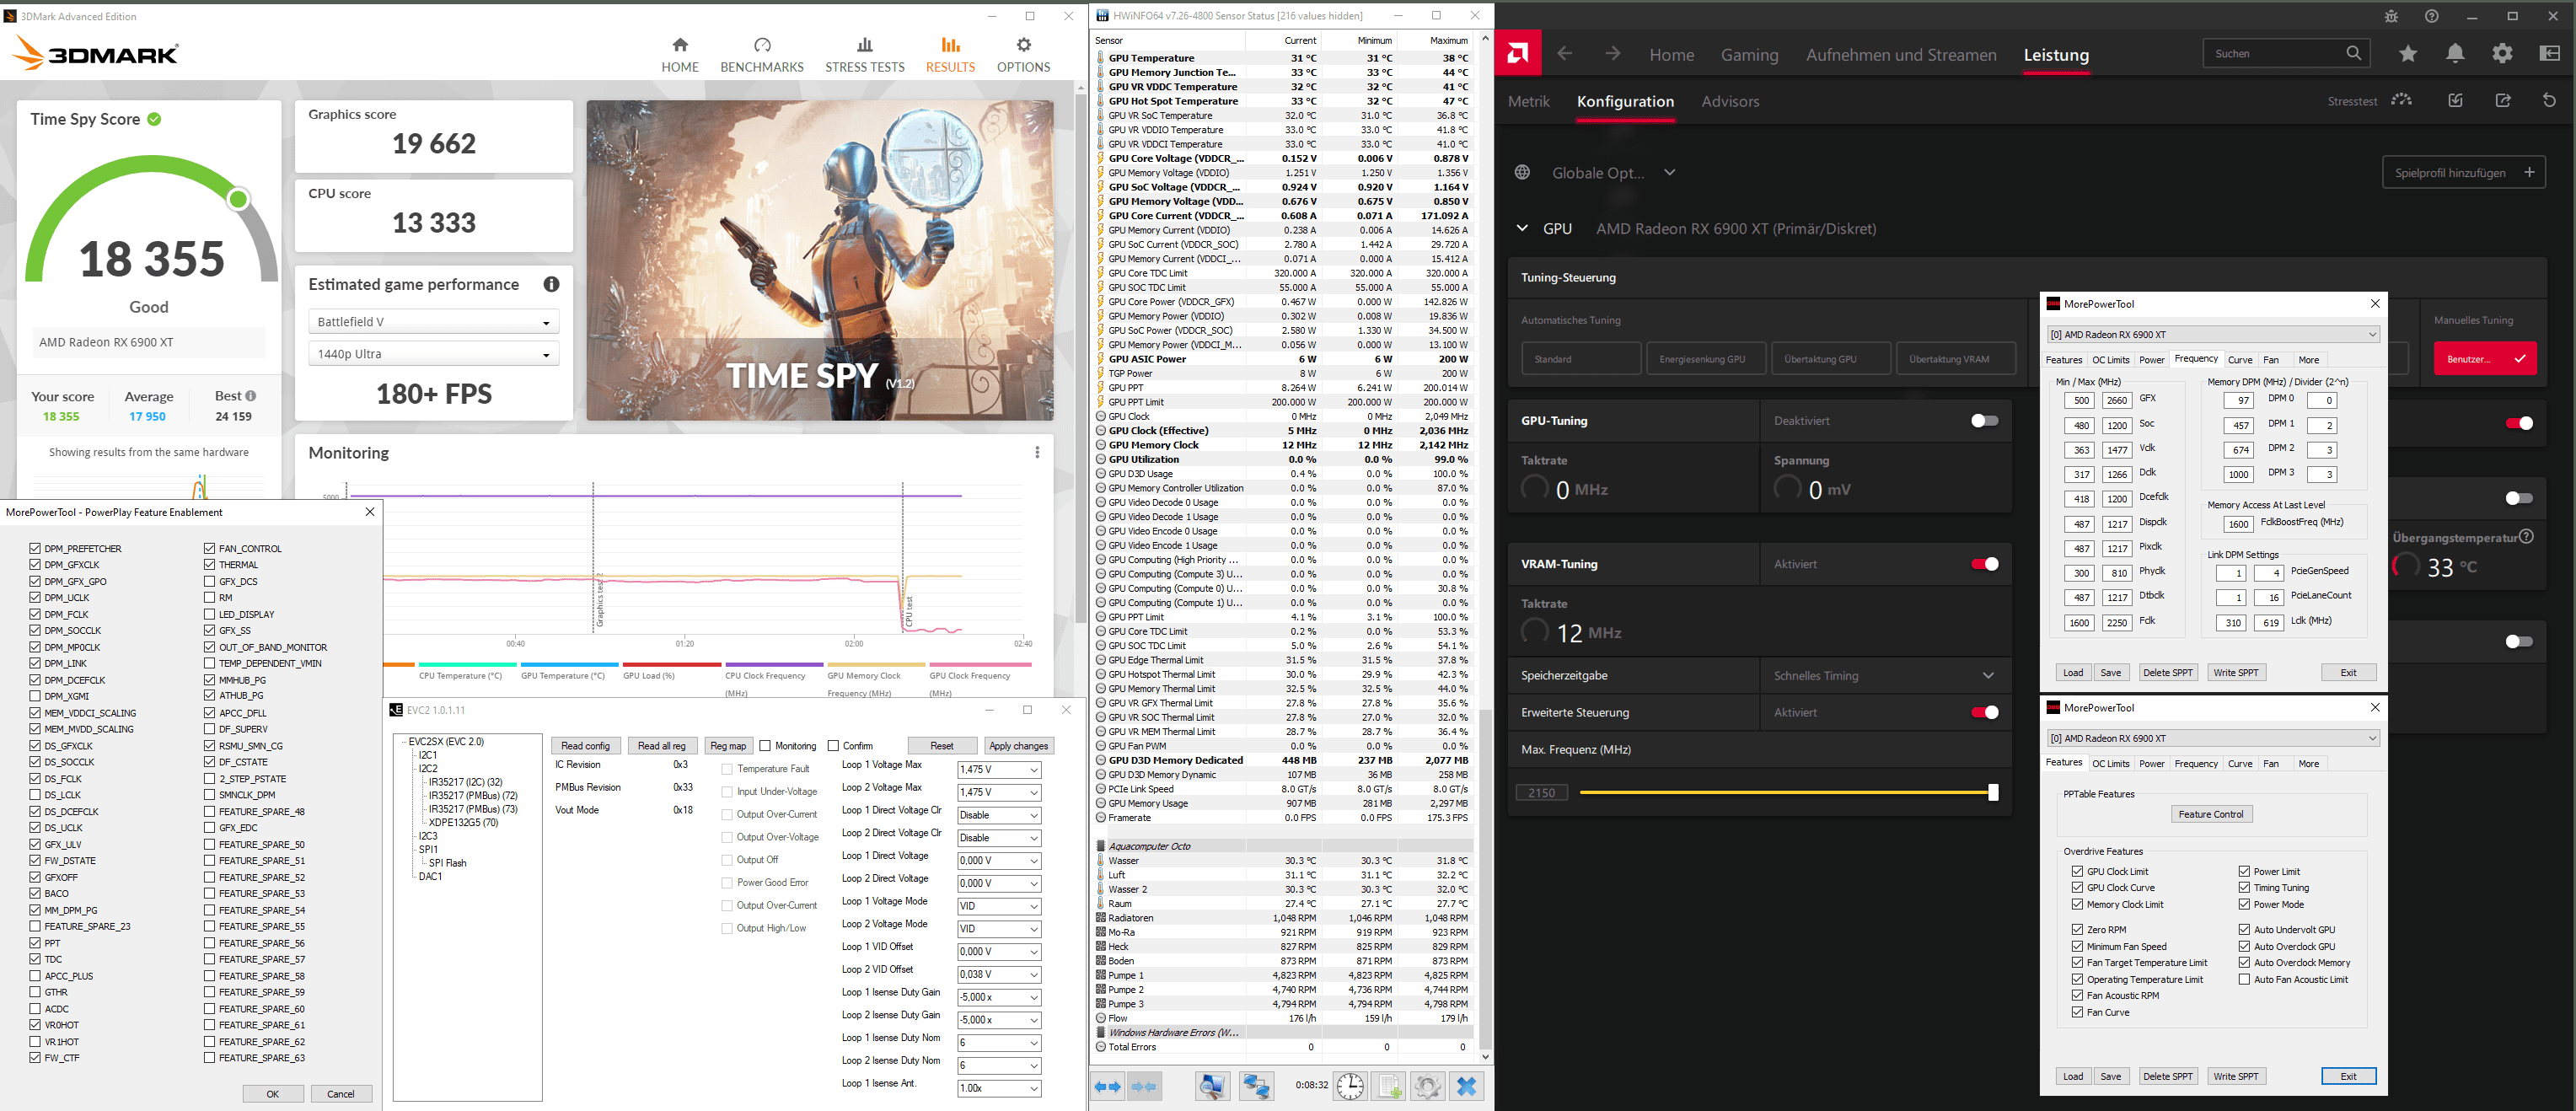Open 1440p Ultra resolution dropdown

click(x=433, y=354)
